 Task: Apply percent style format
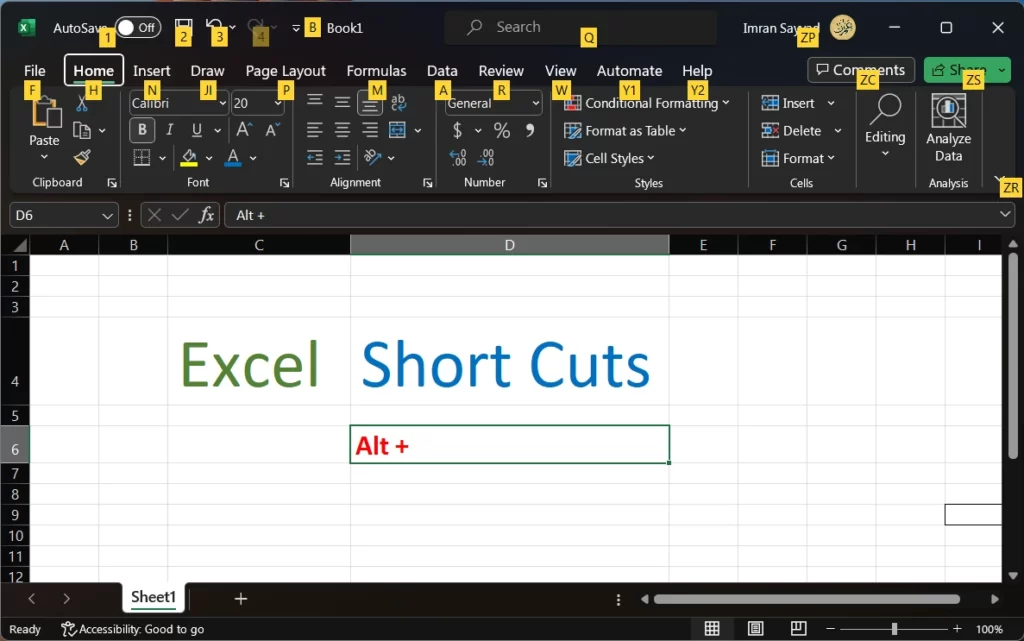[502, 131]
